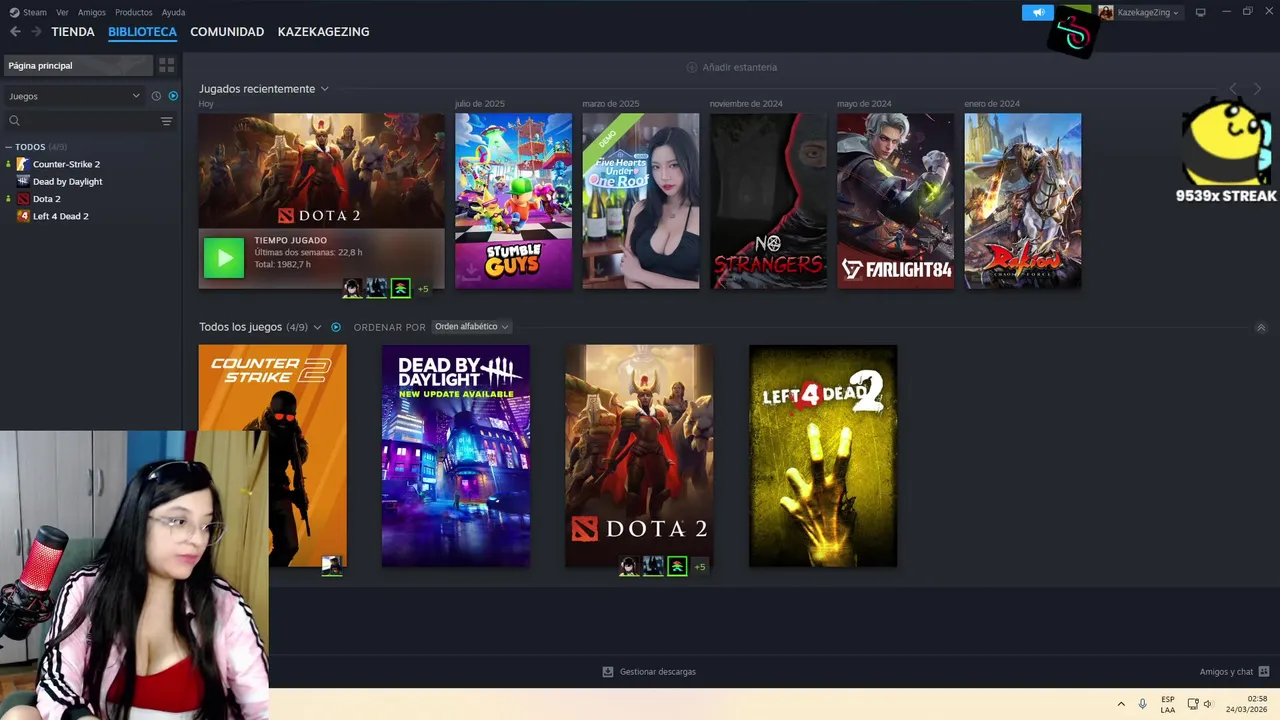This screenshot has height=720, width=1280.
Task: Click green-bordered friend avatar on Dota 2 cover
Action: 677,566
